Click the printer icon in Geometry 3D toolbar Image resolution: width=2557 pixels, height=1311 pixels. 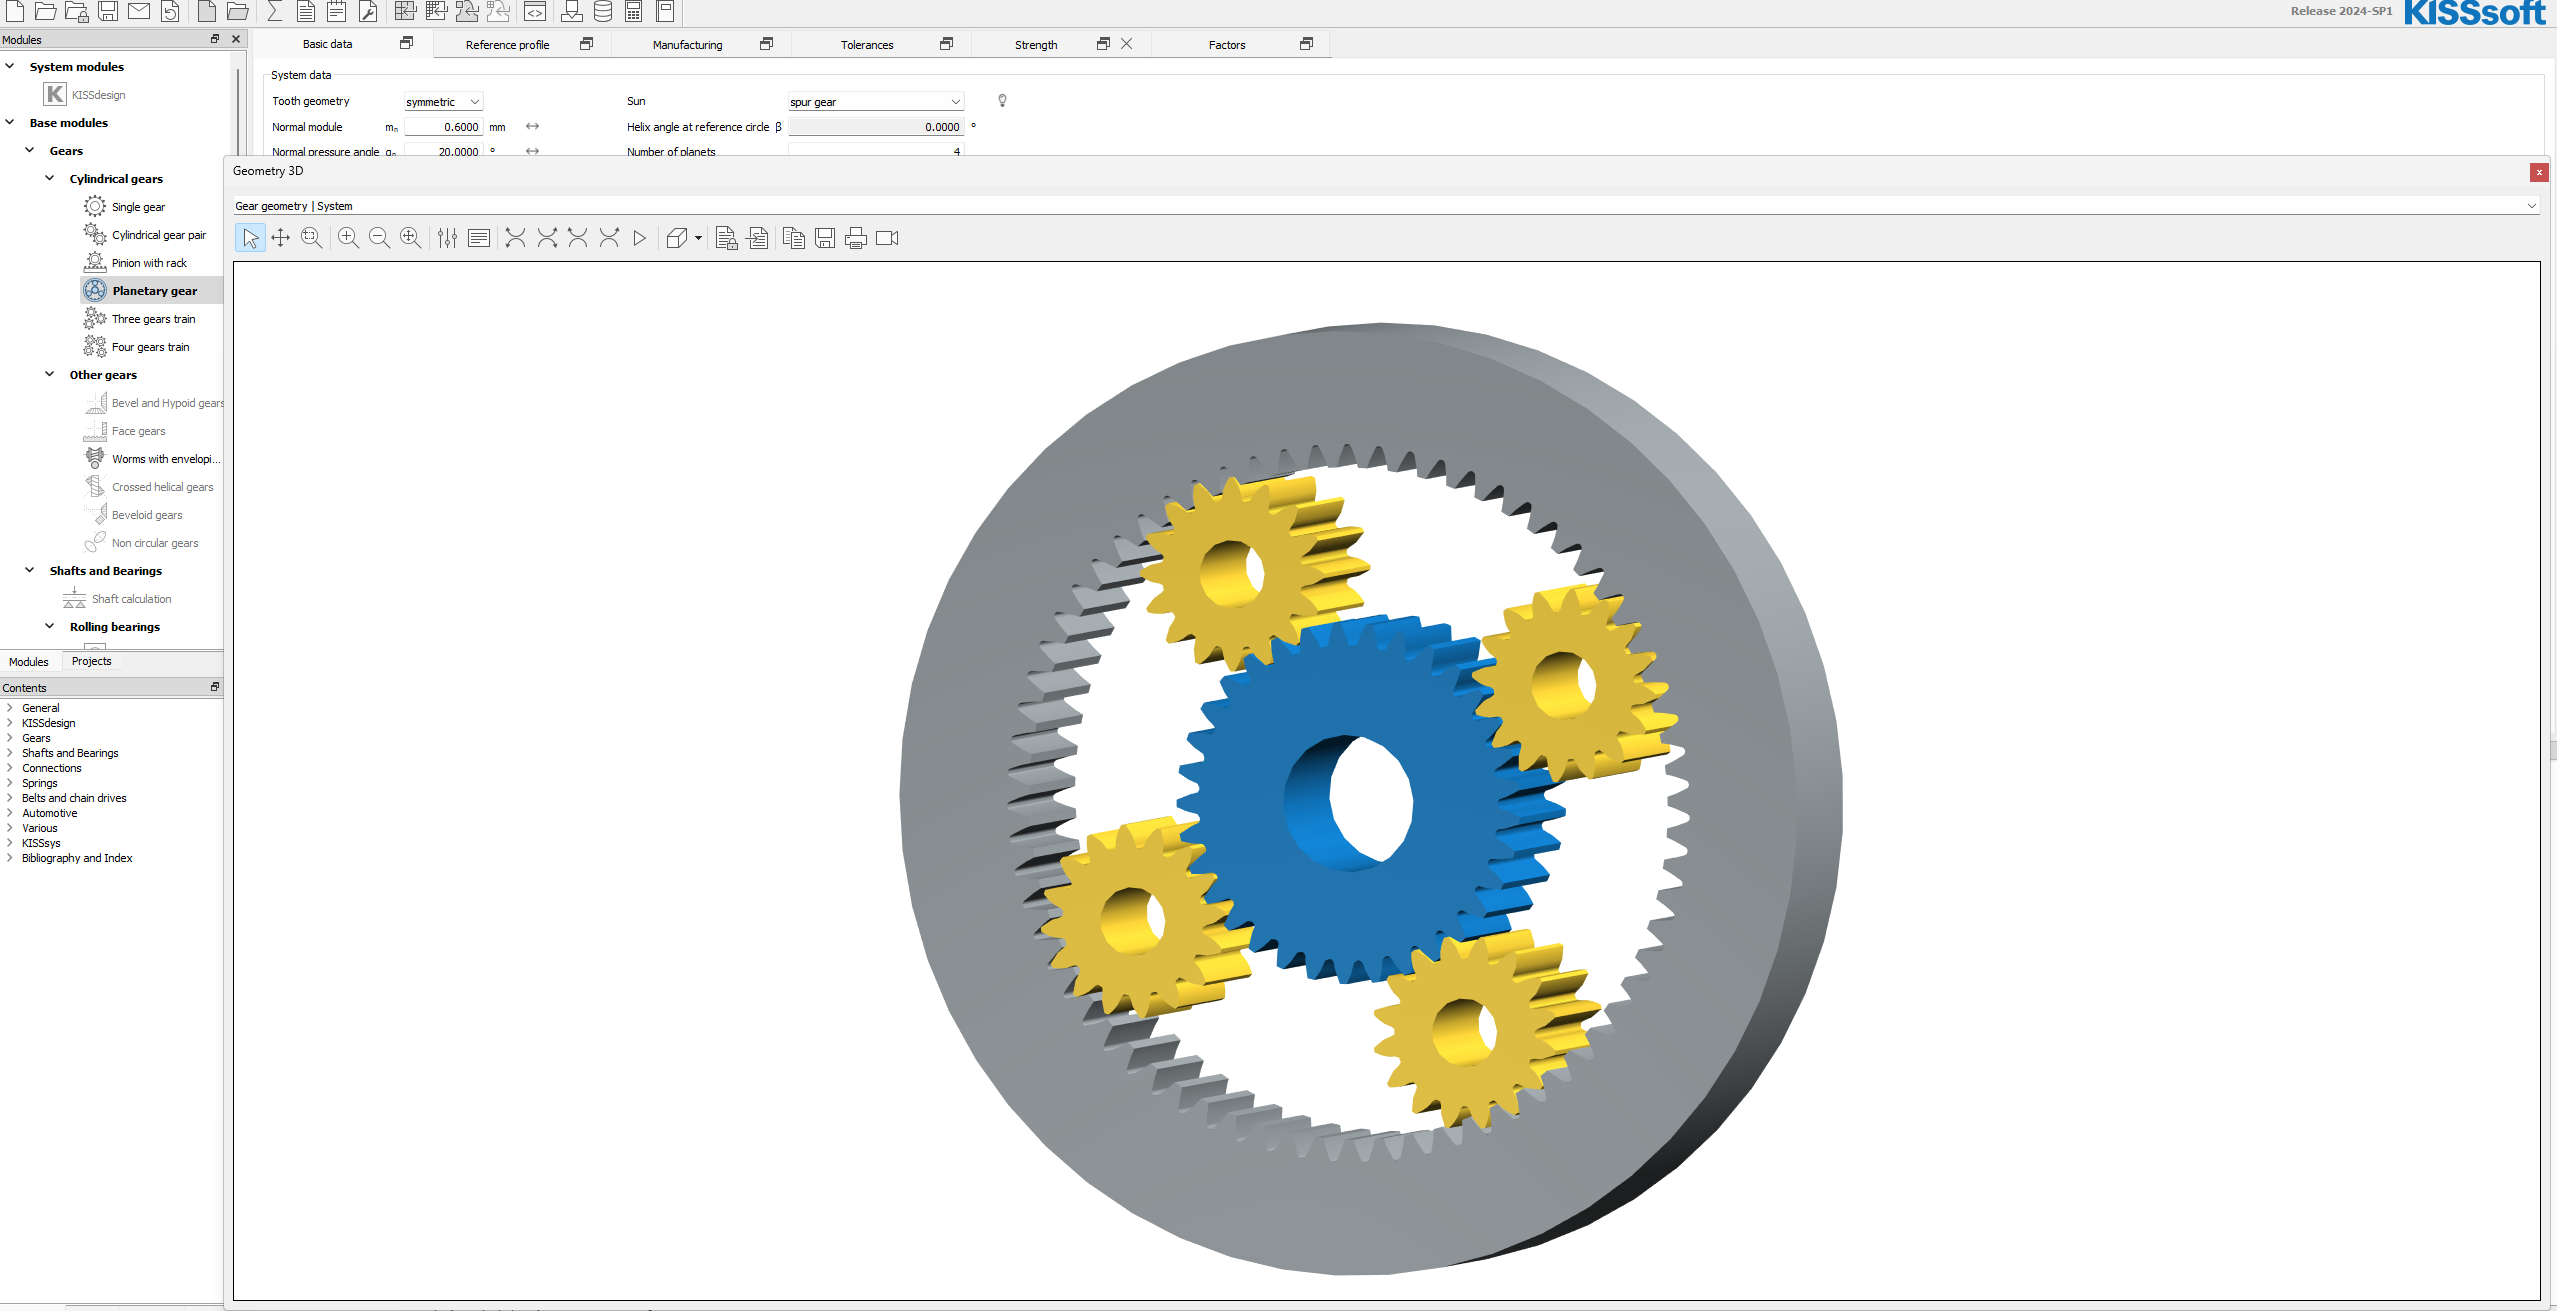pos(856,238)
